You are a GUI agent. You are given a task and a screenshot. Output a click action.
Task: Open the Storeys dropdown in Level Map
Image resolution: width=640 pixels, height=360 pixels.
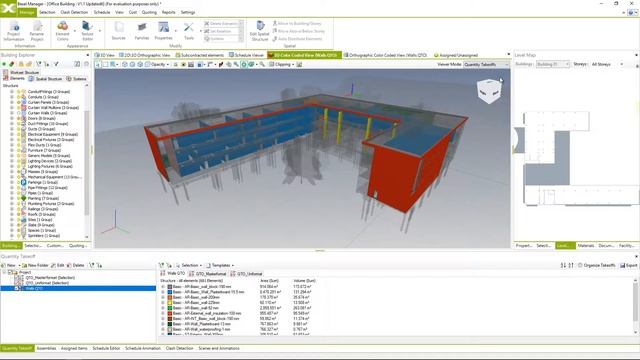(x=607, y=64)
